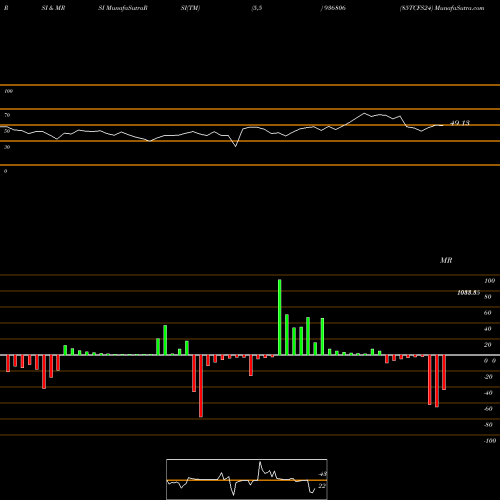Screen dimensions: 500x500
Task: Click the RSI axis label 70
Action: pyautogui.click(x=7, y=115)
